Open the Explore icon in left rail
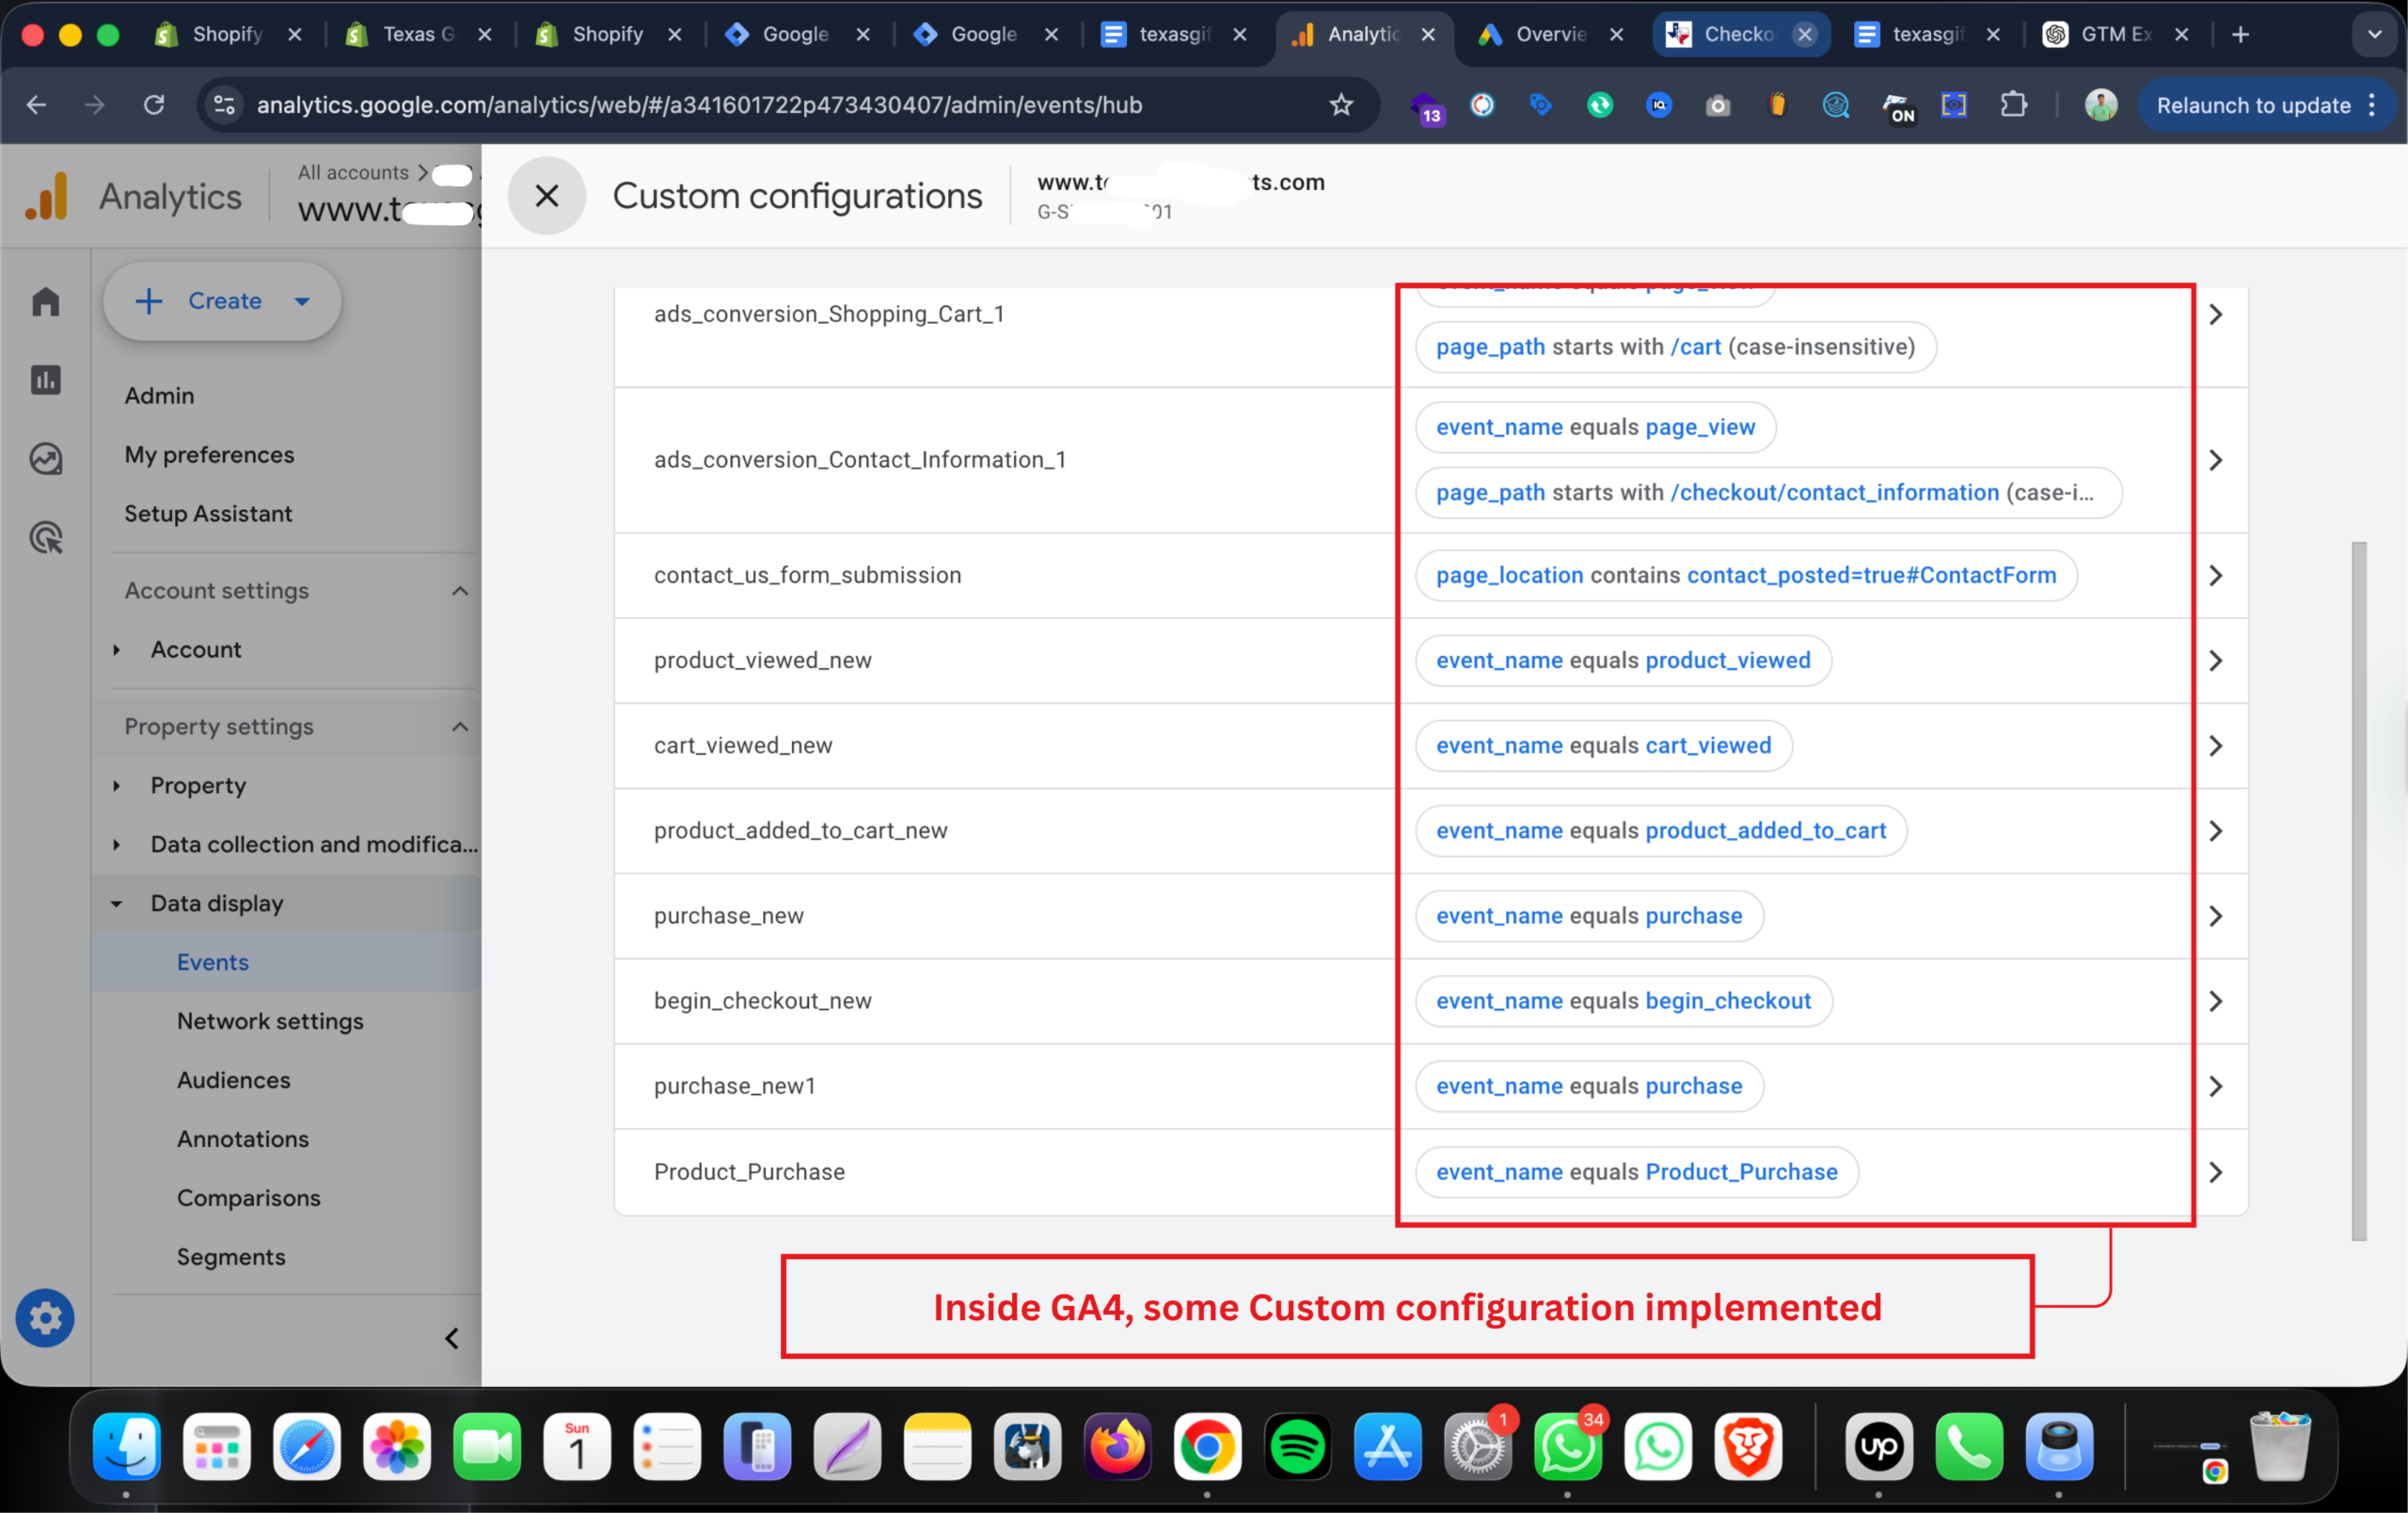Viewport: 2408px width, 1513px height. click(46, 459)
